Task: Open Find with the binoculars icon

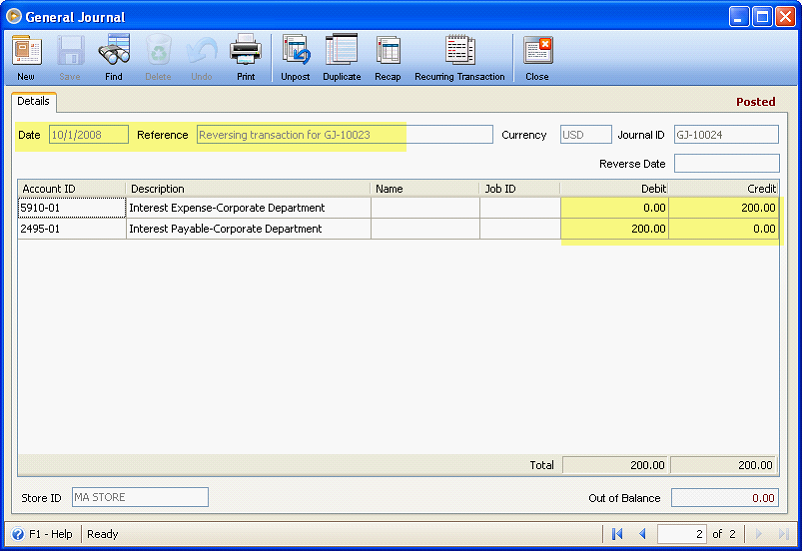Action: tap(114, 50)
